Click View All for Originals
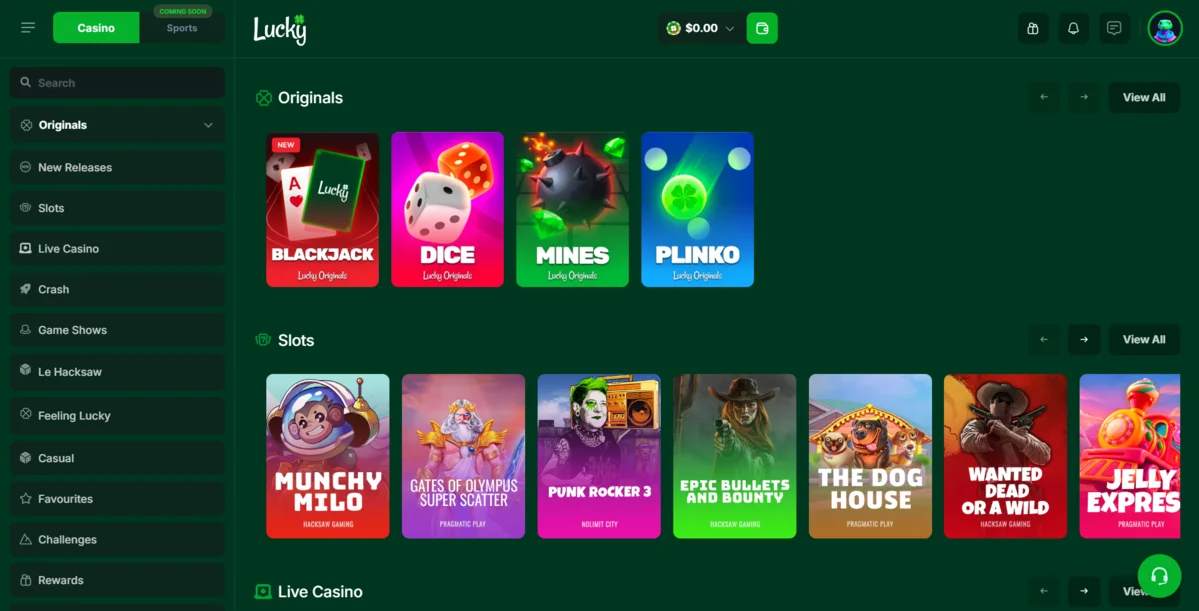1199x611 pixels. coord(1144,97)
